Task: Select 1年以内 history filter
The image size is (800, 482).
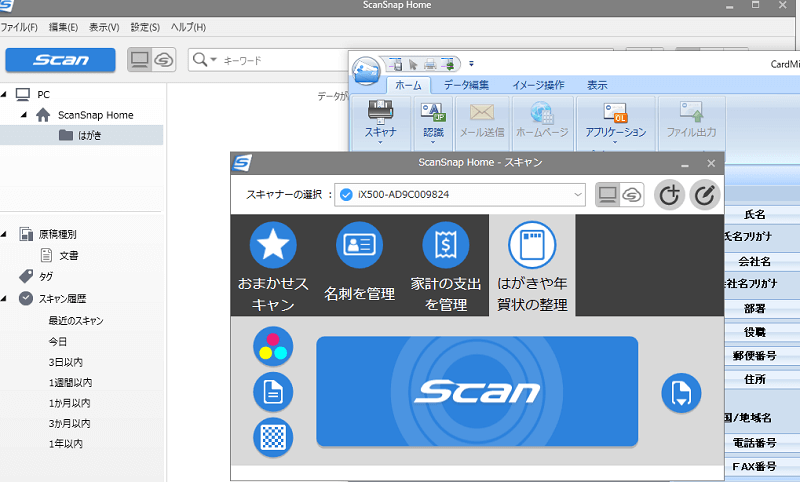Action: pos(66,444)
